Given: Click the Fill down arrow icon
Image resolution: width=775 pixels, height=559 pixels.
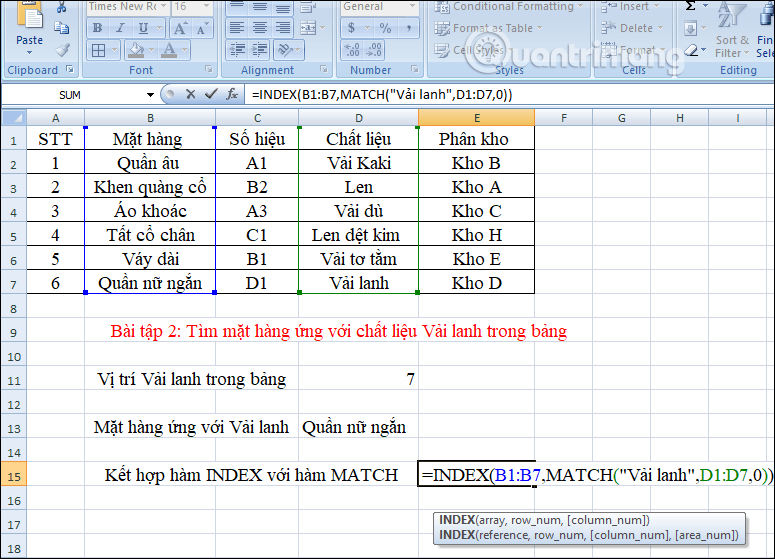Looking at the screenshot, I should tap(691, 28).
